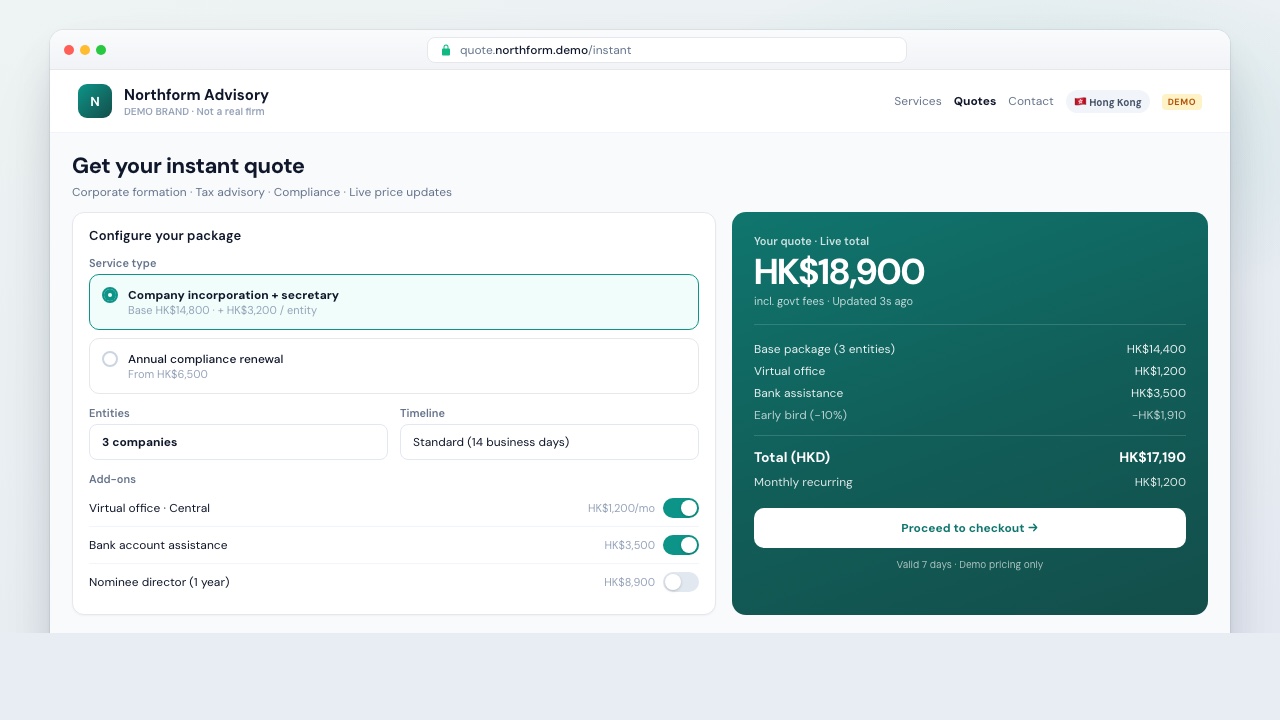Click the lock icon in address bar
Screen dimensions: 1280x720
point(446,50)
